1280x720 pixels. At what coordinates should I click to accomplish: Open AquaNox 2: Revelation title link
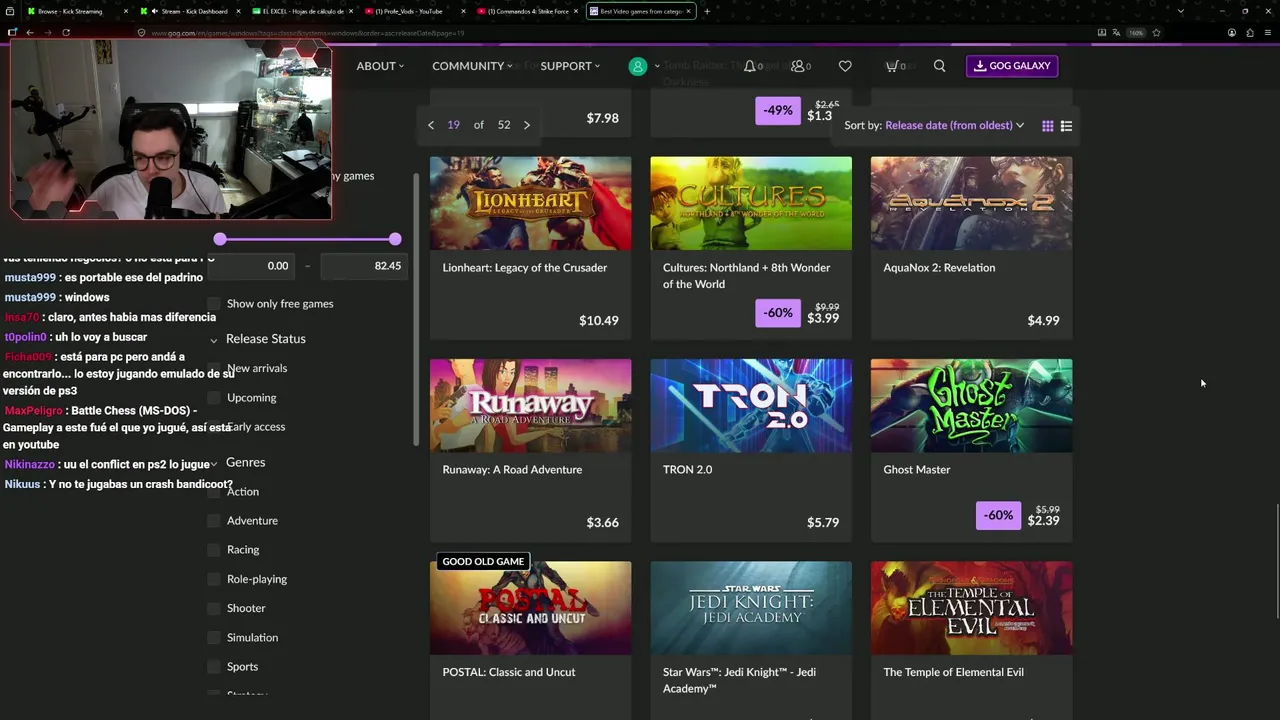[939, 268]
